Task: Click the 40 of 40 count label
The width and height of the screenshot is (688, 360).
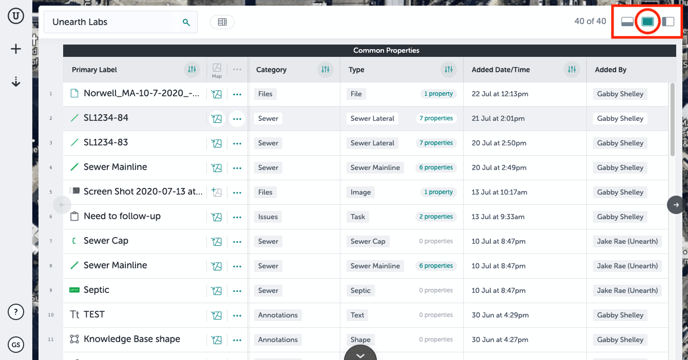Action: 590,22
